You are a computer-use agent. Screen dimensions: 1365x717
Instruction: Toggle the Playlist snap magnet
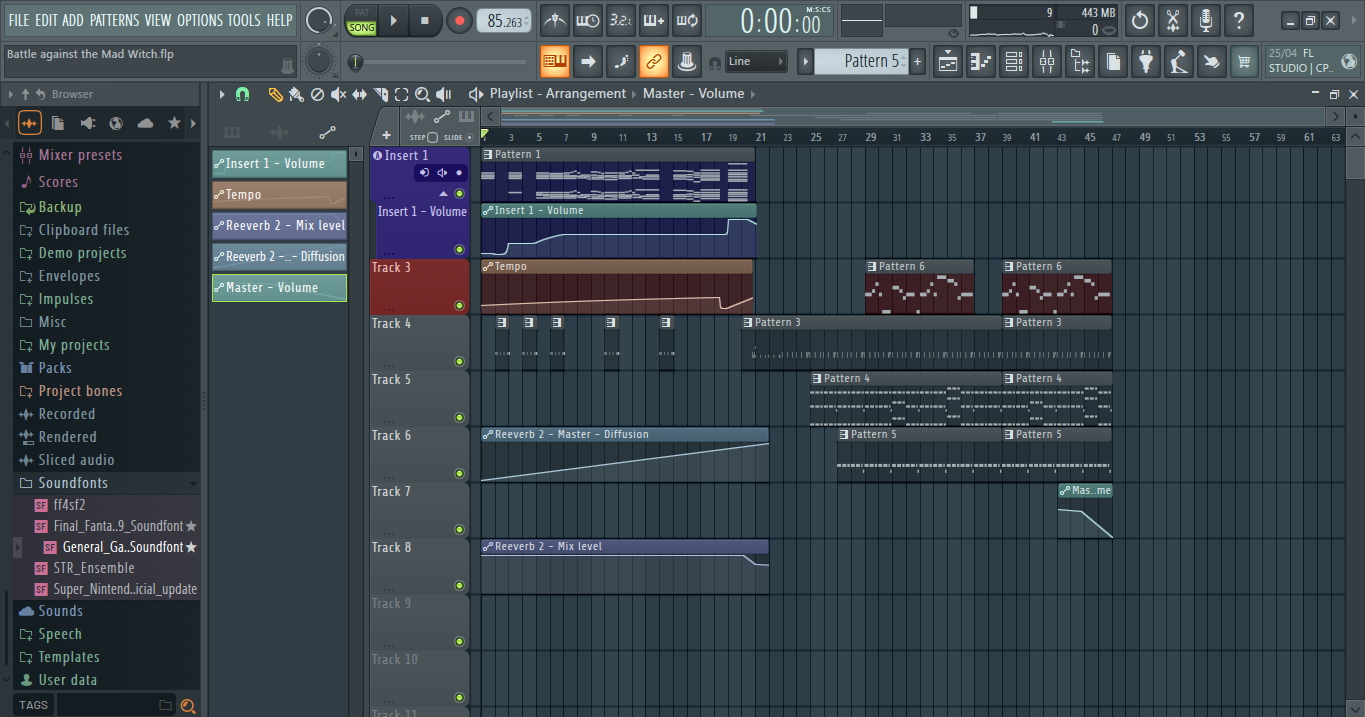click(242, 94)
